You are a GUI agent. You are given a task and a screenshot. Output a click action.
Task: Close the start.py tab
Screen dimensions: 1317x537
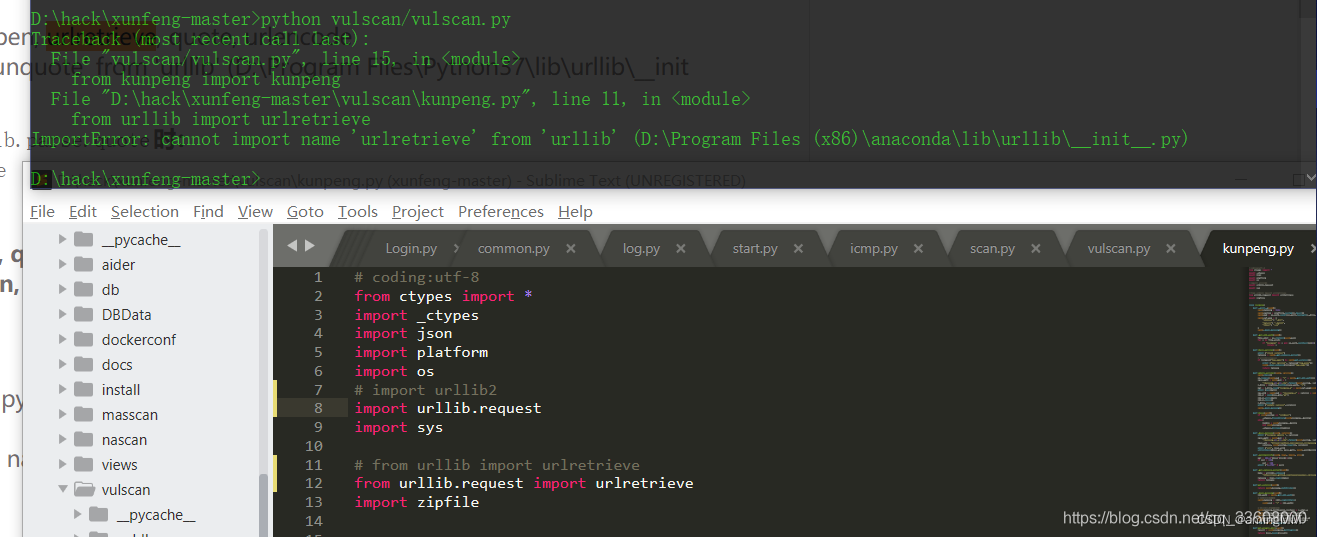click(x=799, y=248)
